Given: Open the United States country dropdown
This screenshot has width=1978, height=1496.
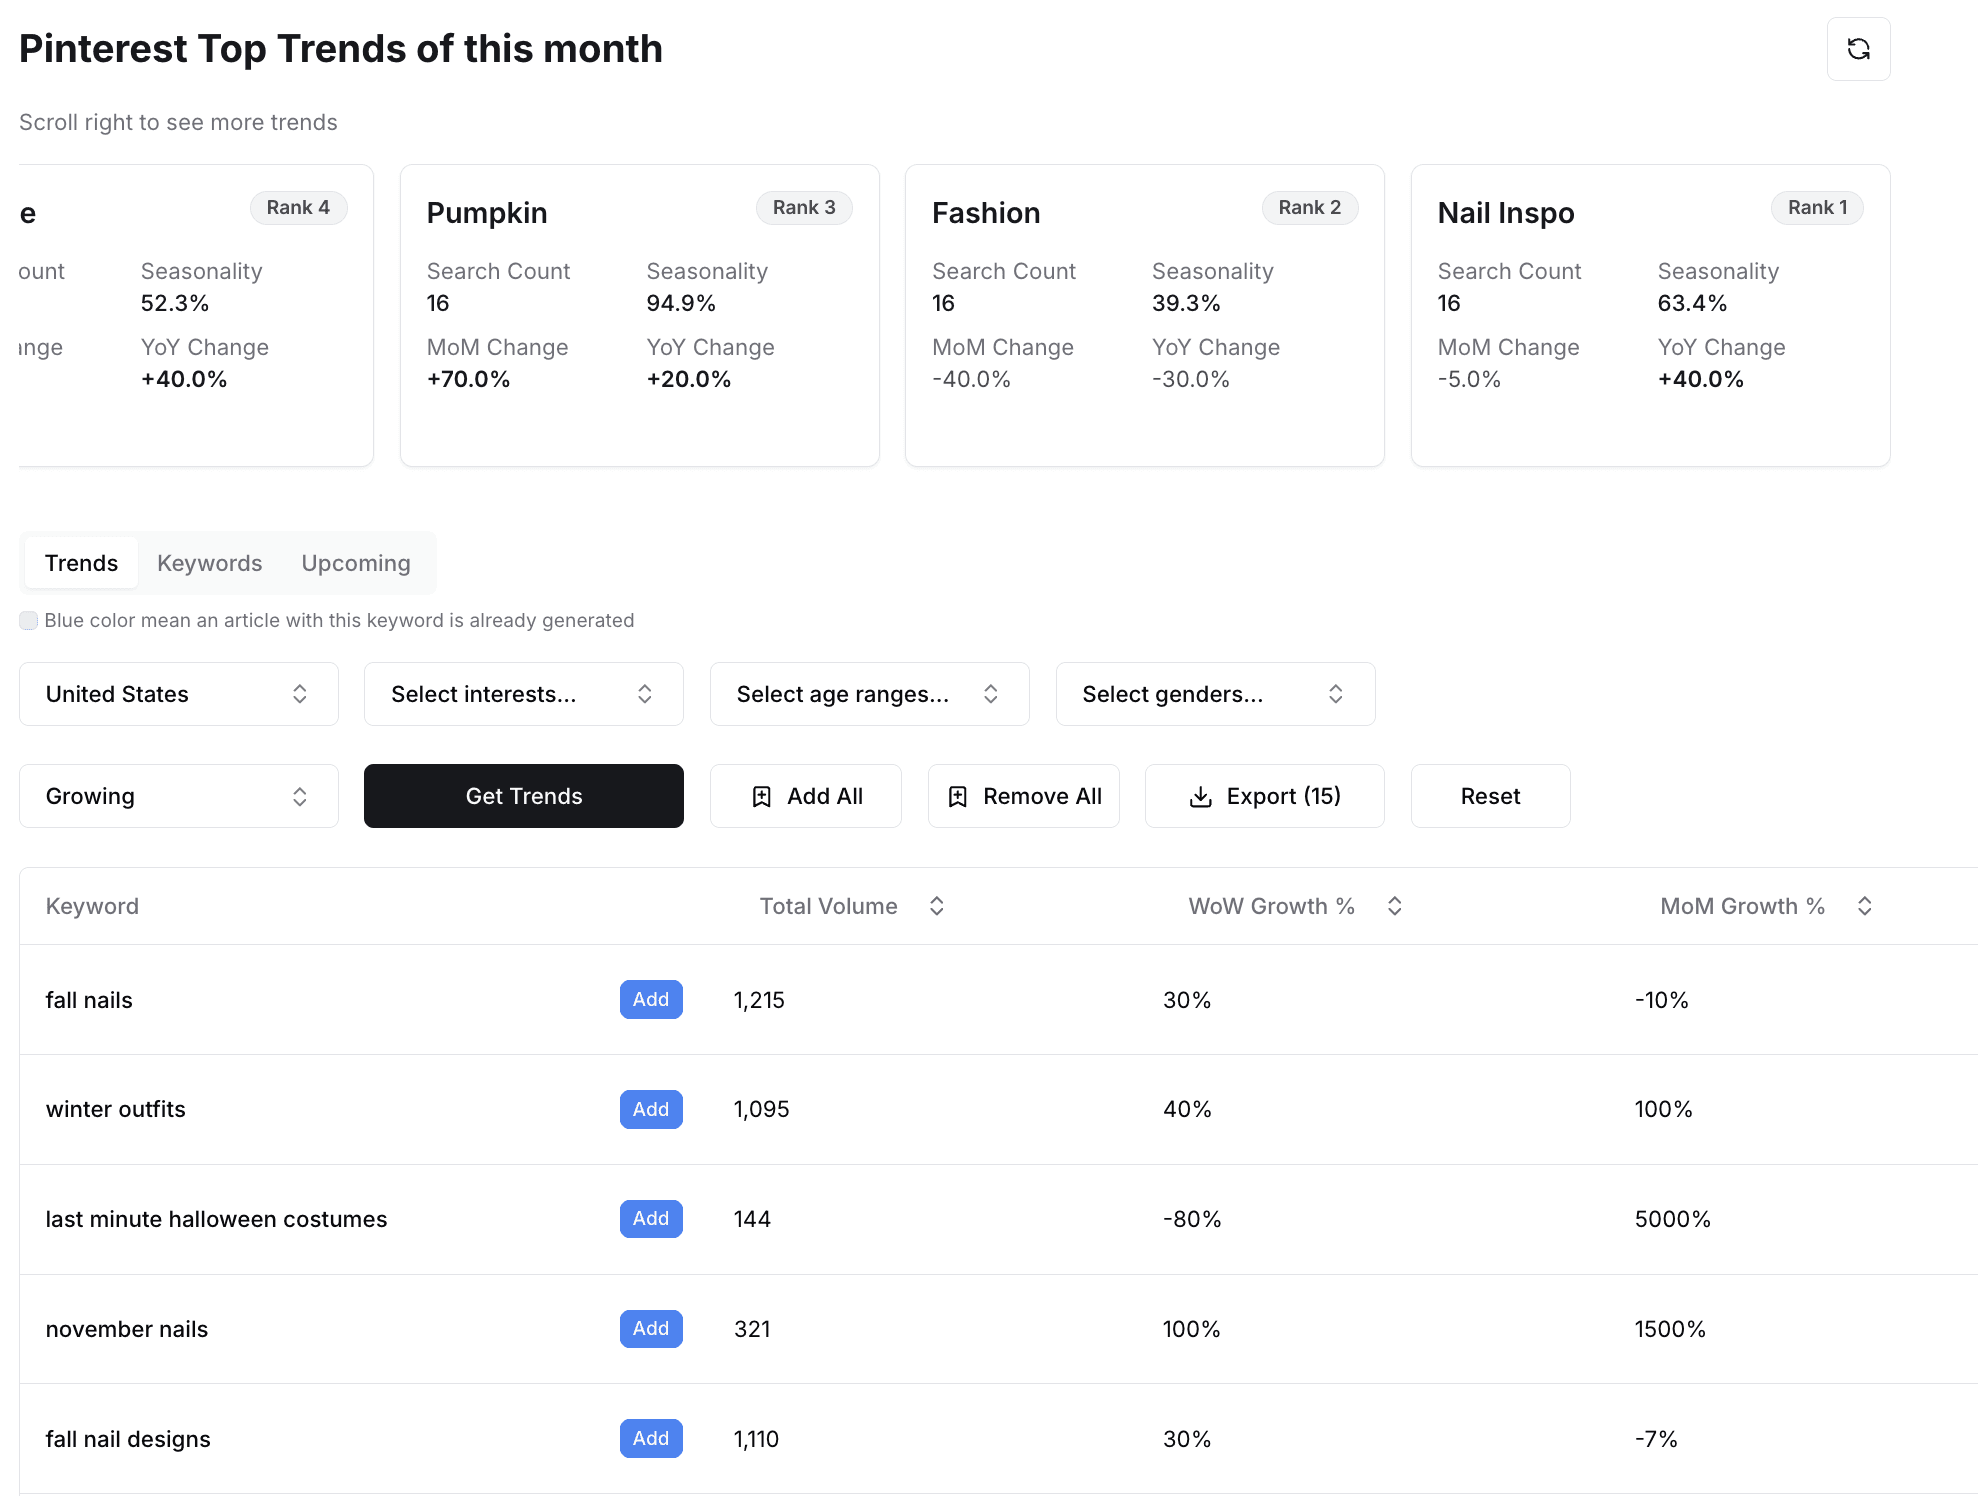Looking at the screenshot, I should click(179, 694).
